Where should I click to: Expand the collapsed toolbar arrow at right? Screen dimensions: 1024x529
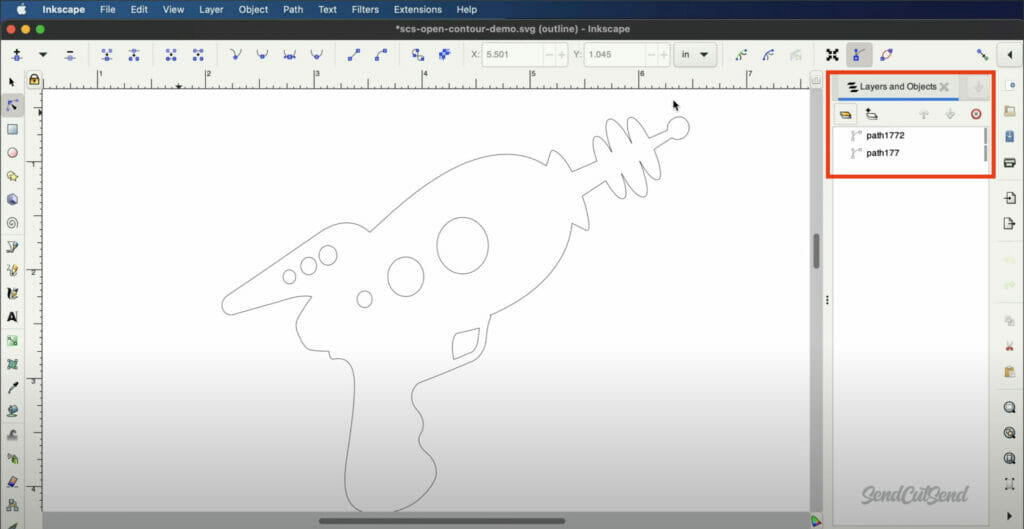tap(1010, 54)
